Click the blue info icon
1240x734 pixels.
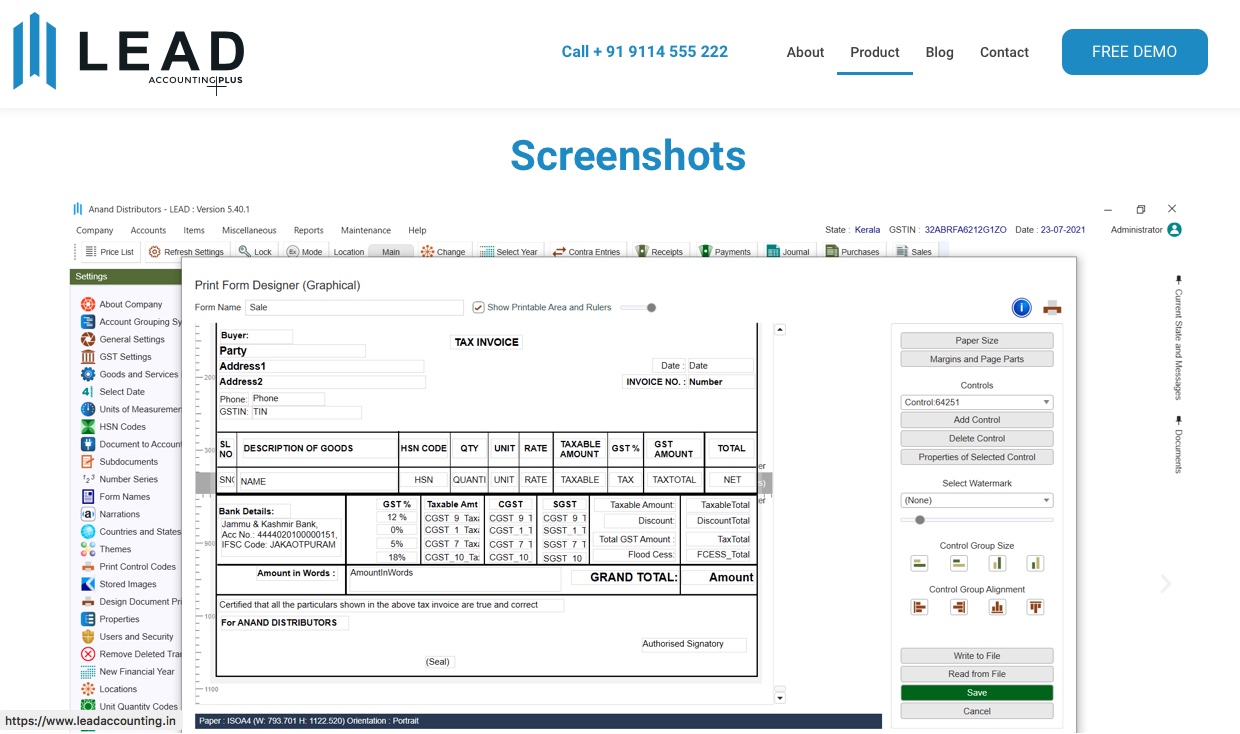(1021, 308)
